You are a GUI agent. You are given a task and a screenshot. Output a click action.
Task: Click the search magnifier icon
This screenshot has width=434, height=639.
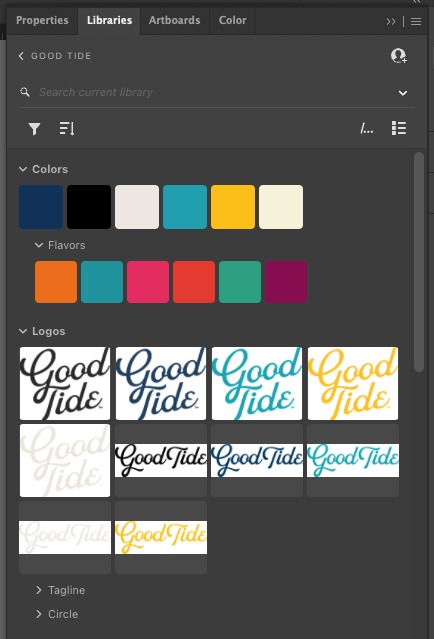pos(25,92)
